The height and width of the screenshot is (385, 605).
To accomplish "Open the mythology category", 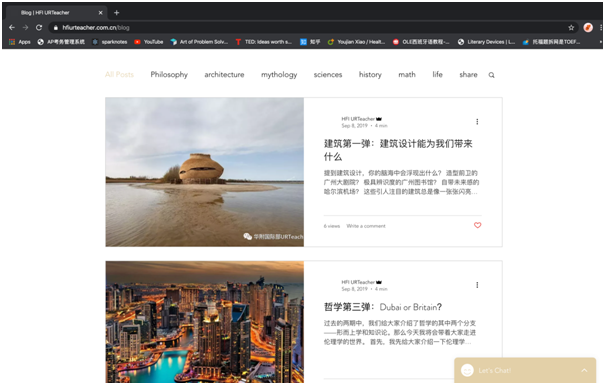I will pyautogui.click(x=279, y=74).
